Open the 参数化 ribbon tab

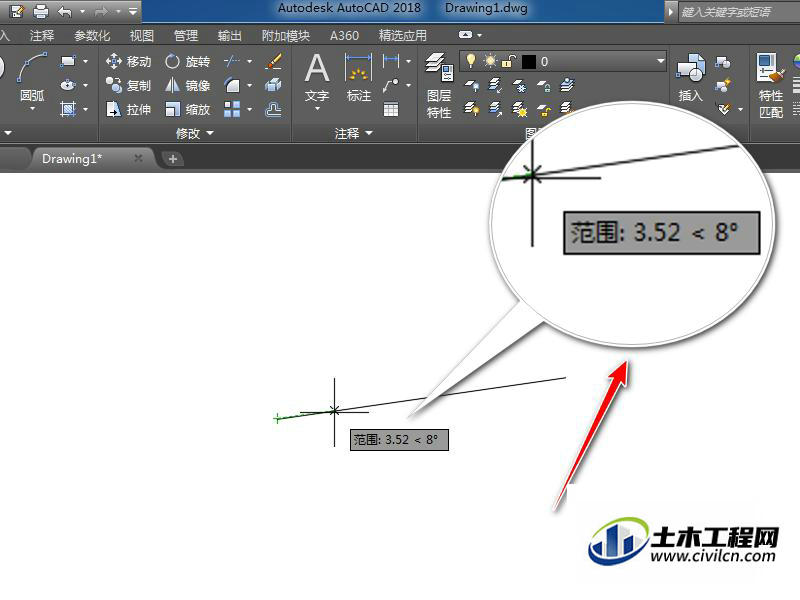coord(92,36)
